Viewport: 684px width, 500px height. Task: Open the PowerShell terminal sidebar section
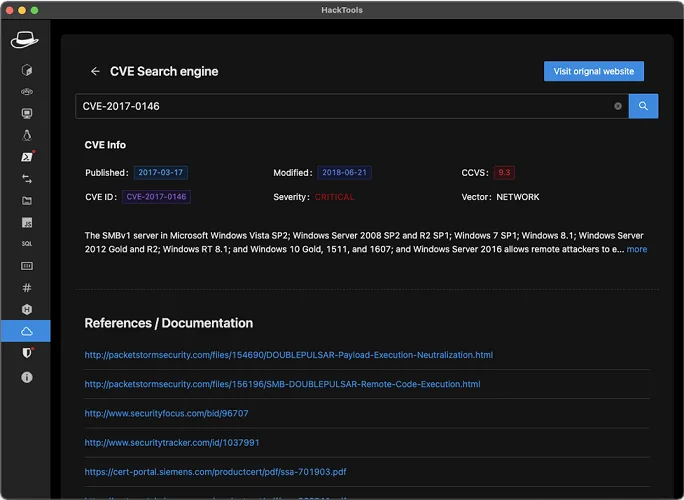tap(27, 157)
